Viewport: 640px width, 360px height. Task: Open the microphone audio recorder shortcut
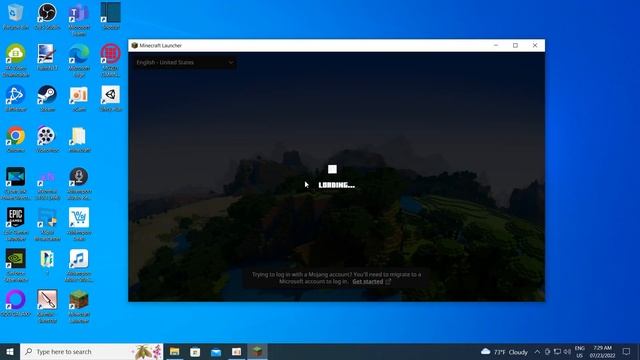[x=79, y=176]
